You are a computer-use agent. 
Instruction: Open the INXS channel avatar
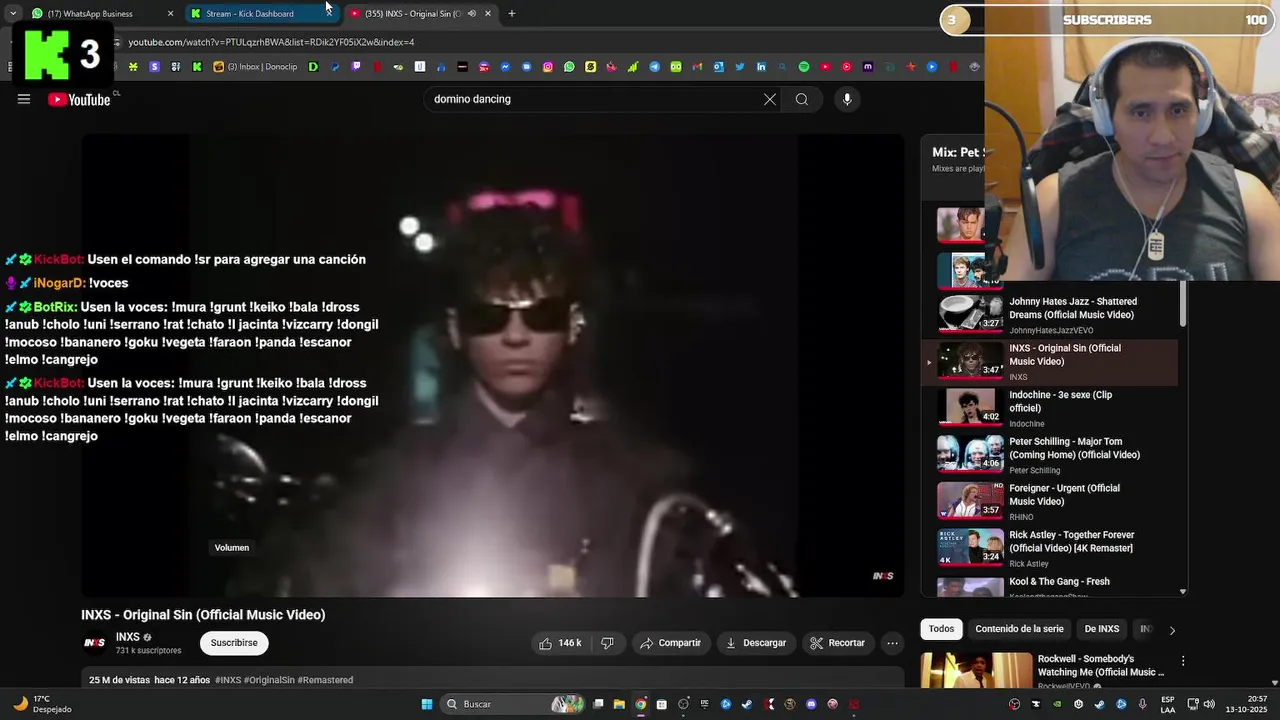pos(94,643)
